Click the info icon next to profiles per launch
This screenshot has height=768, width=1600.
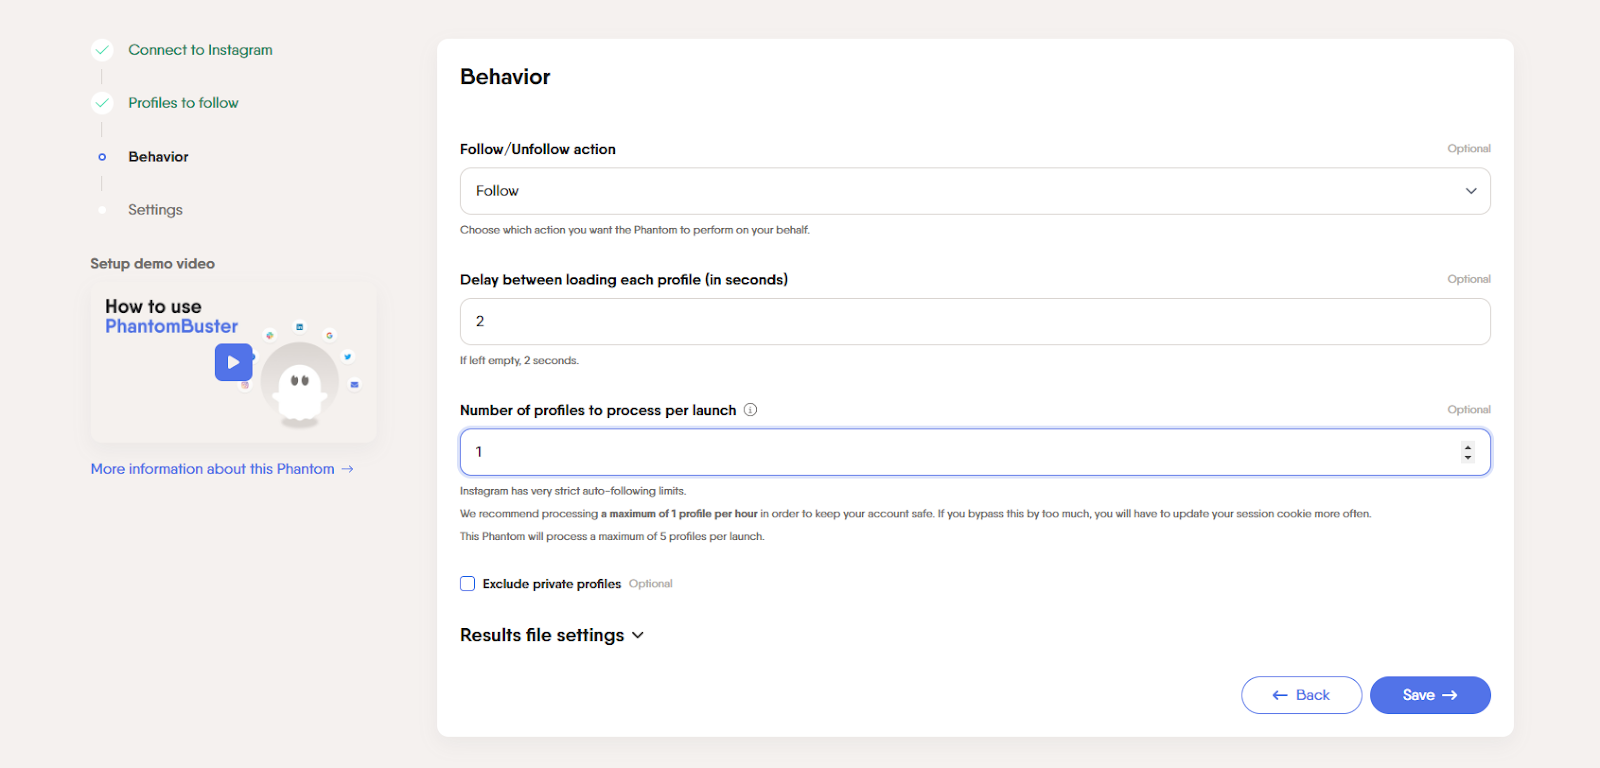point(751,410)
